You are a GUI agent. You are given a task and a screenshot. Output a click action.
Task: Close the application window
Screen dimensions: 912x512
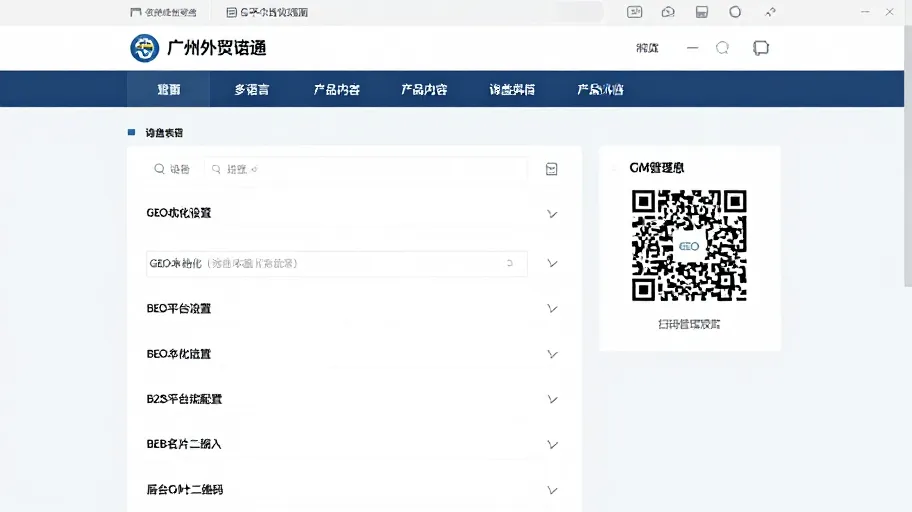click(889, 12)
